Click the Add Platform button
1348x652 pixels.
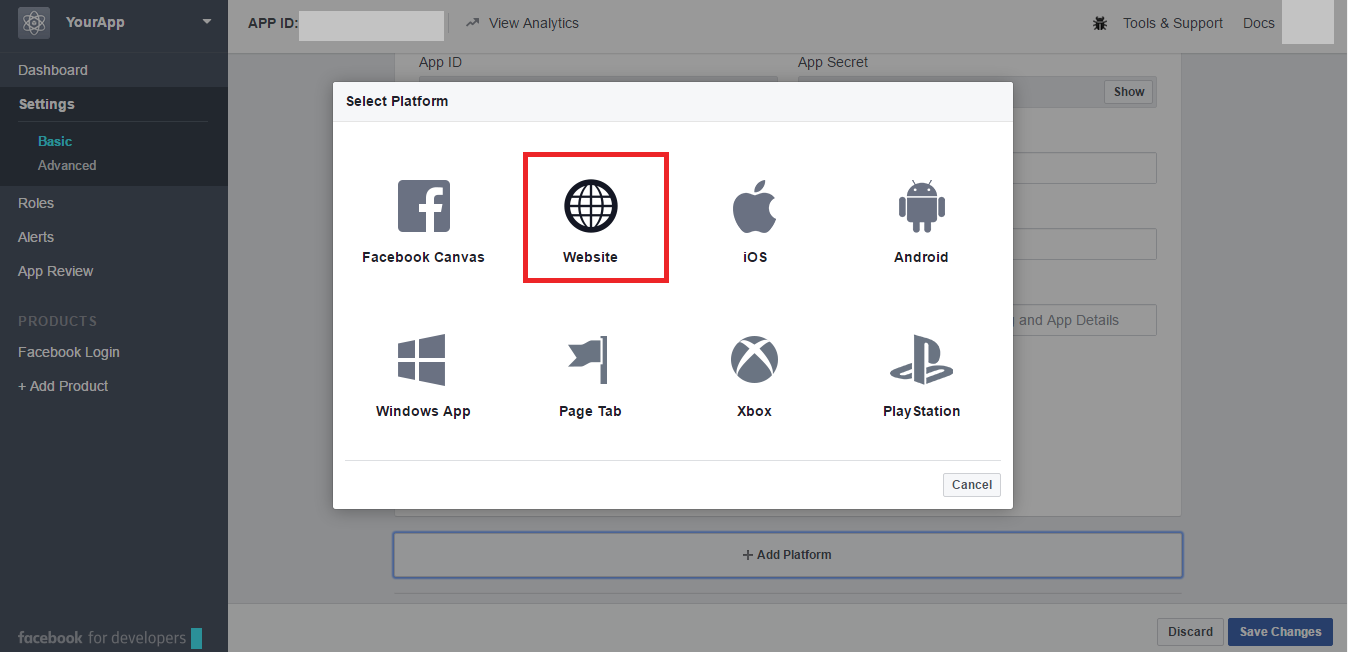tap(788, 555)
